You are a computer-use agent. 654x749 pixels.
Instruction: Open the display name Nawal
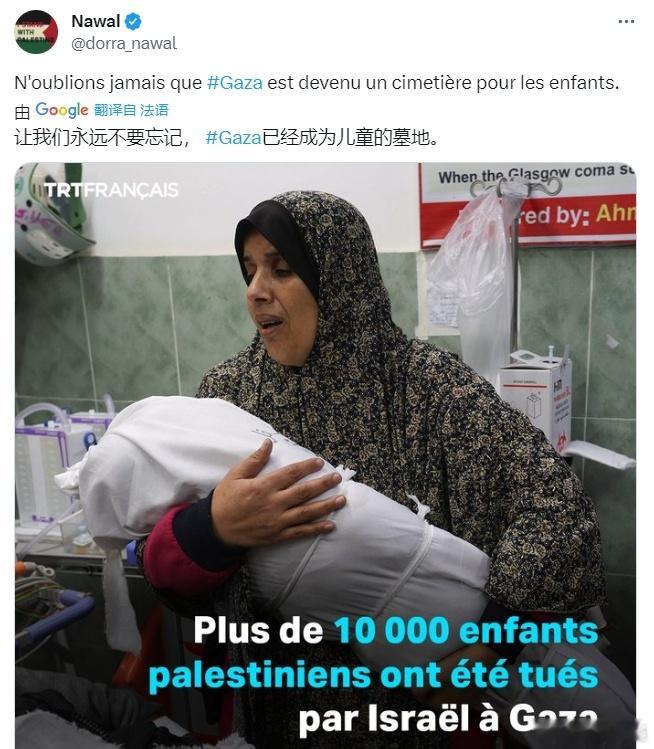pos(96,21)
